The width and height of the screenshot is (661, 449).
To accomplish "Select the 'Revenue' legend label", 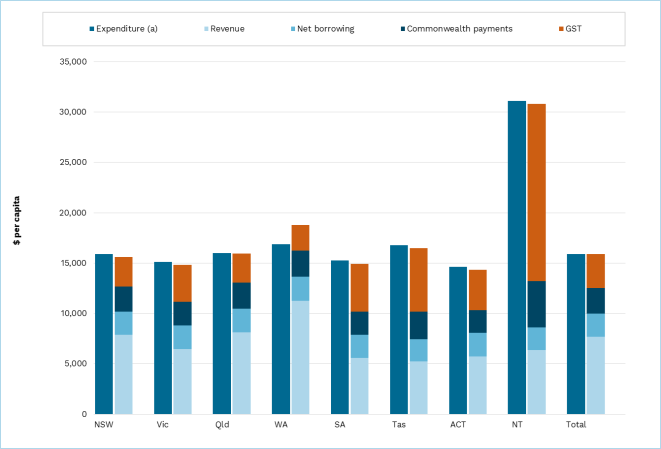I will click(227, 29).
